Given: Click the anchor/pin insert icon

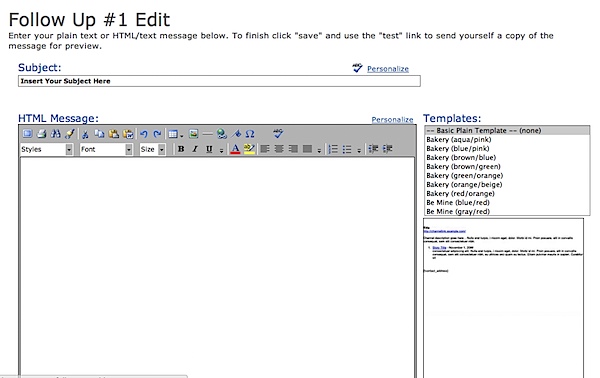Looking at the screenshot, I should tap(237, 134).
